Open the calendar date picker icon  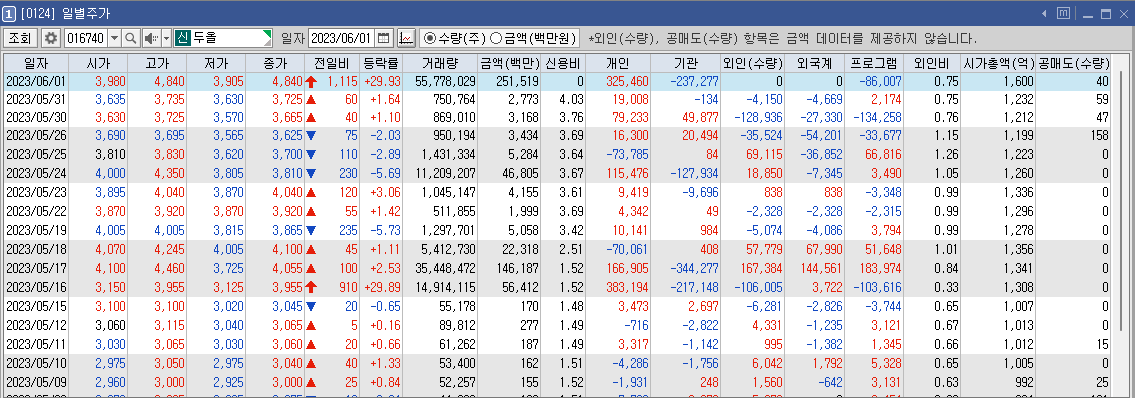point(384,38)
